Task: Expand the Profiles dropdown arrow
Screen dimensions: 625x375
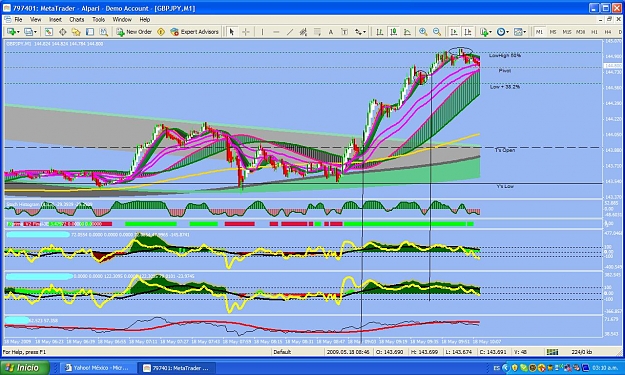Action: coord(35,32)
